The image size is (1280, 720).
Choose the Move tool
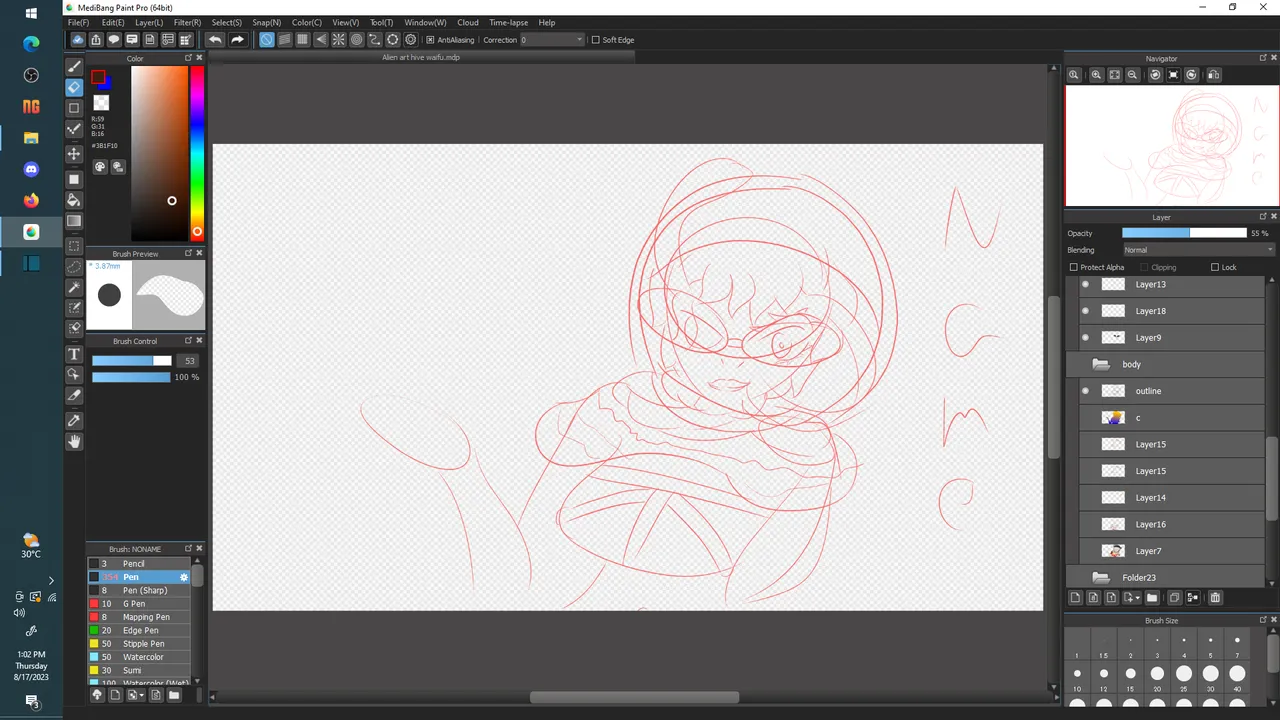pyautogui.click(x=74, y=154)
